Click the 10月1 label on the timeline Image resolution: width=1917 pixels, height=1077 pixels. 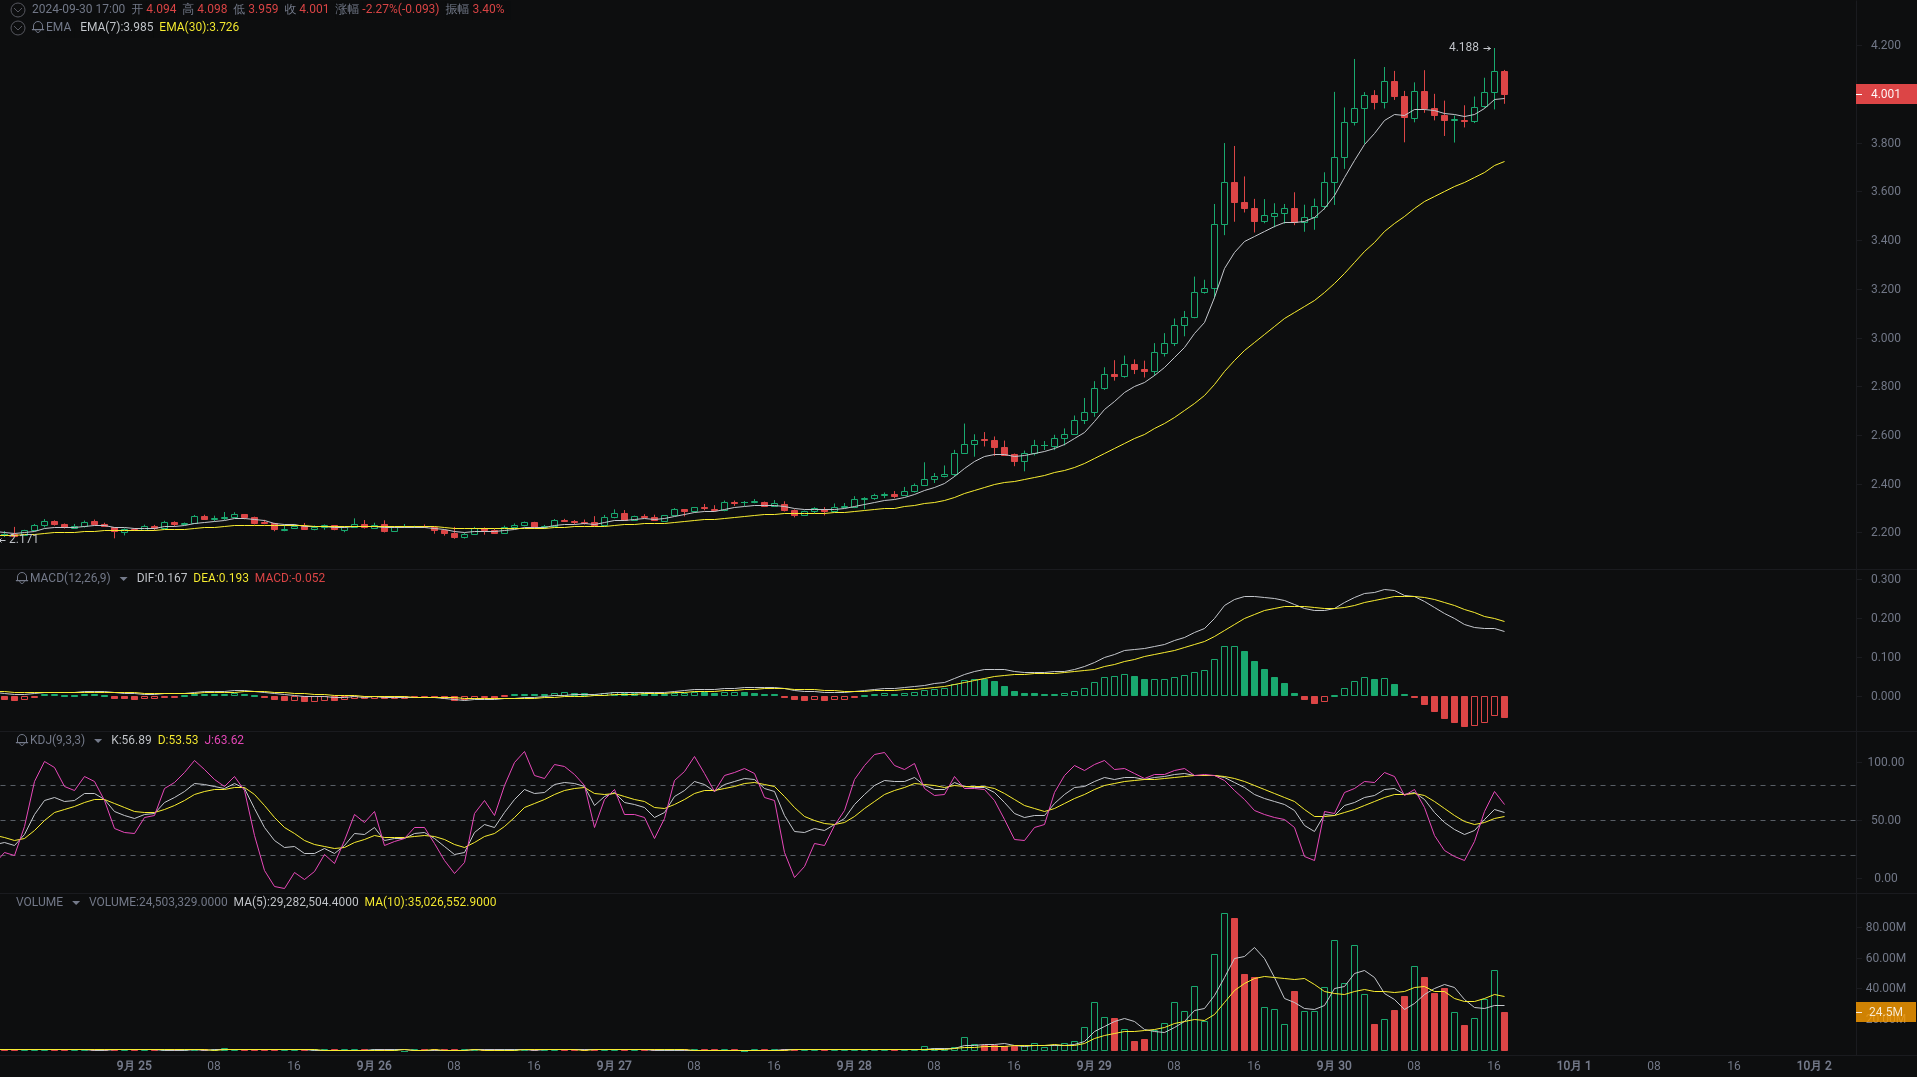(x=1573, y=1065)
